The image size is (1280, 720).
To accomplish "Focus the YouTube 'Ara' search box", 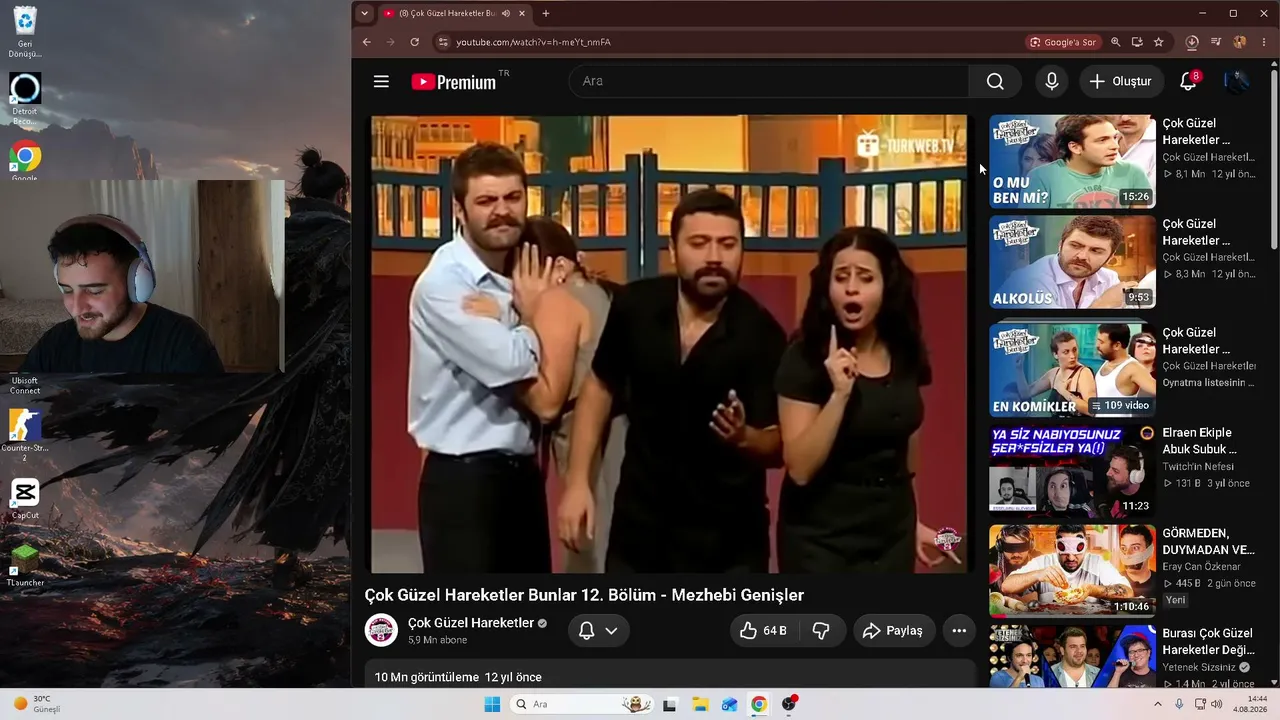I will pyautogui.click(x=769, y=81).
